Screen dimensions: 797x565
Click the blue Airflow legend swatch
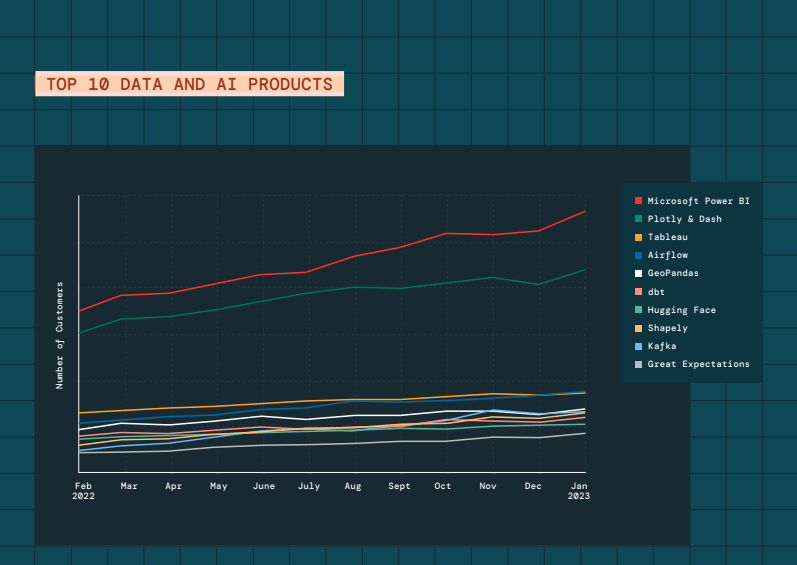point(638,255)
